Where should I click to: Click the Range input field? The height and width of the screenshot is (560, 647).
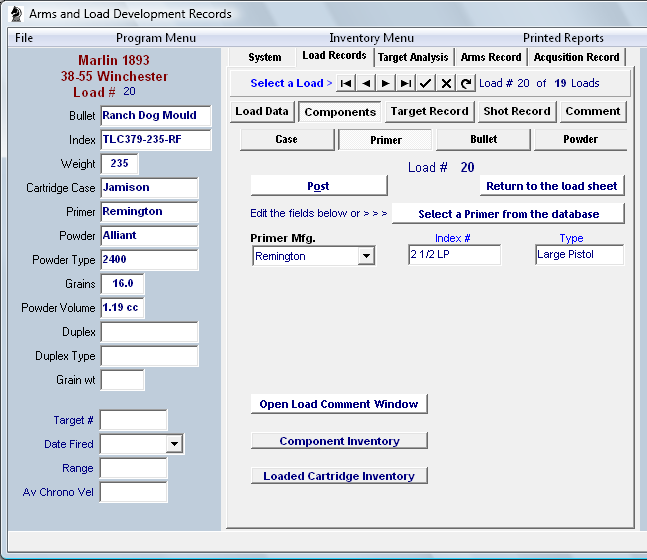pos(133,468)
